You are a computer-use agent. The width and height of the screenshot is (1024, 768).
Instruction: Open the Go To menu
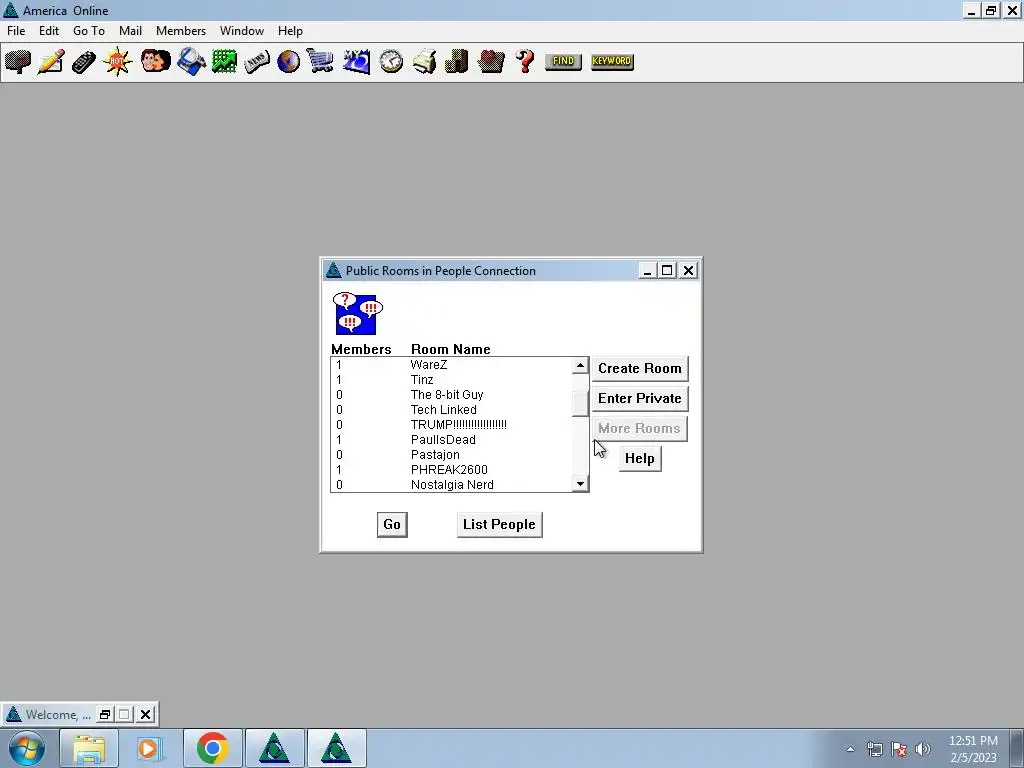tap(89, 31)
